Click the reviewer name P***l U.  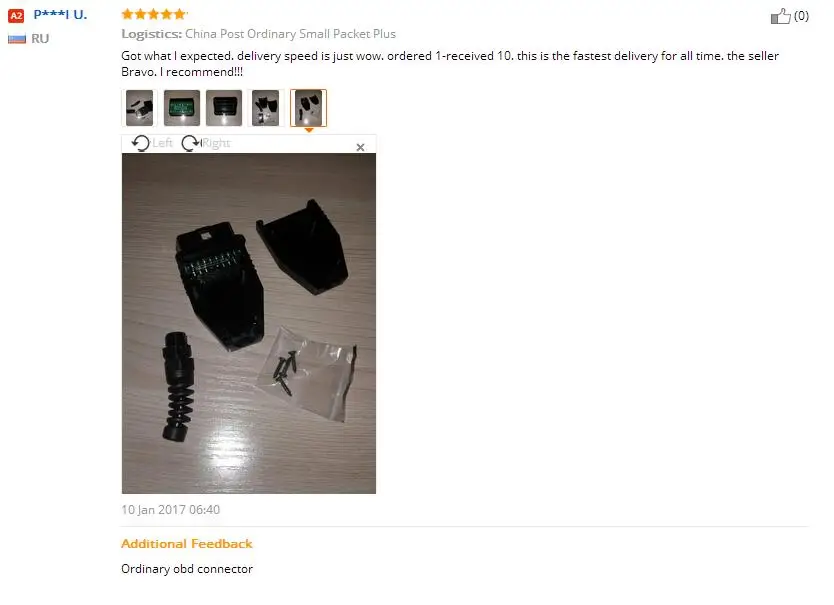click(x=60, y=14)
